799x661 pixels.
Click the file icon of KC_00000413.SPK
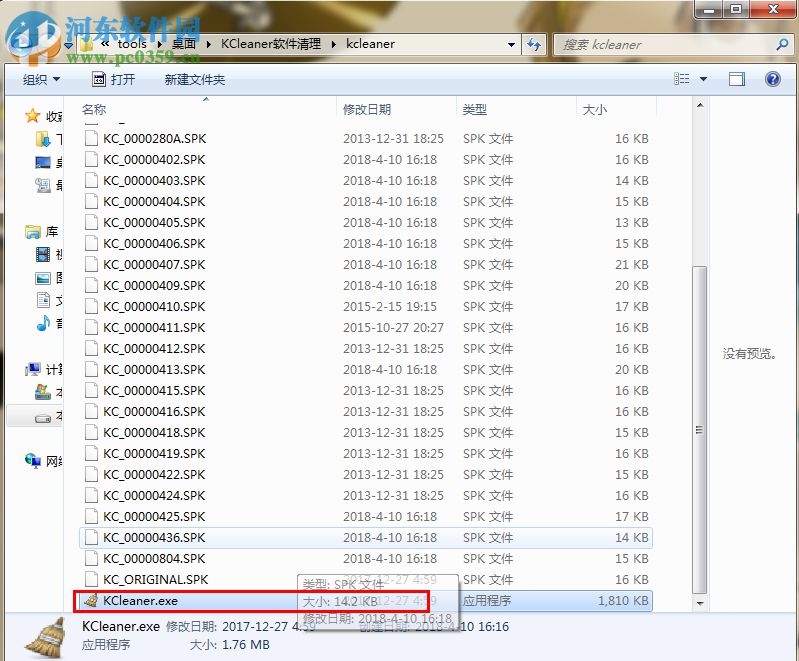91,369
